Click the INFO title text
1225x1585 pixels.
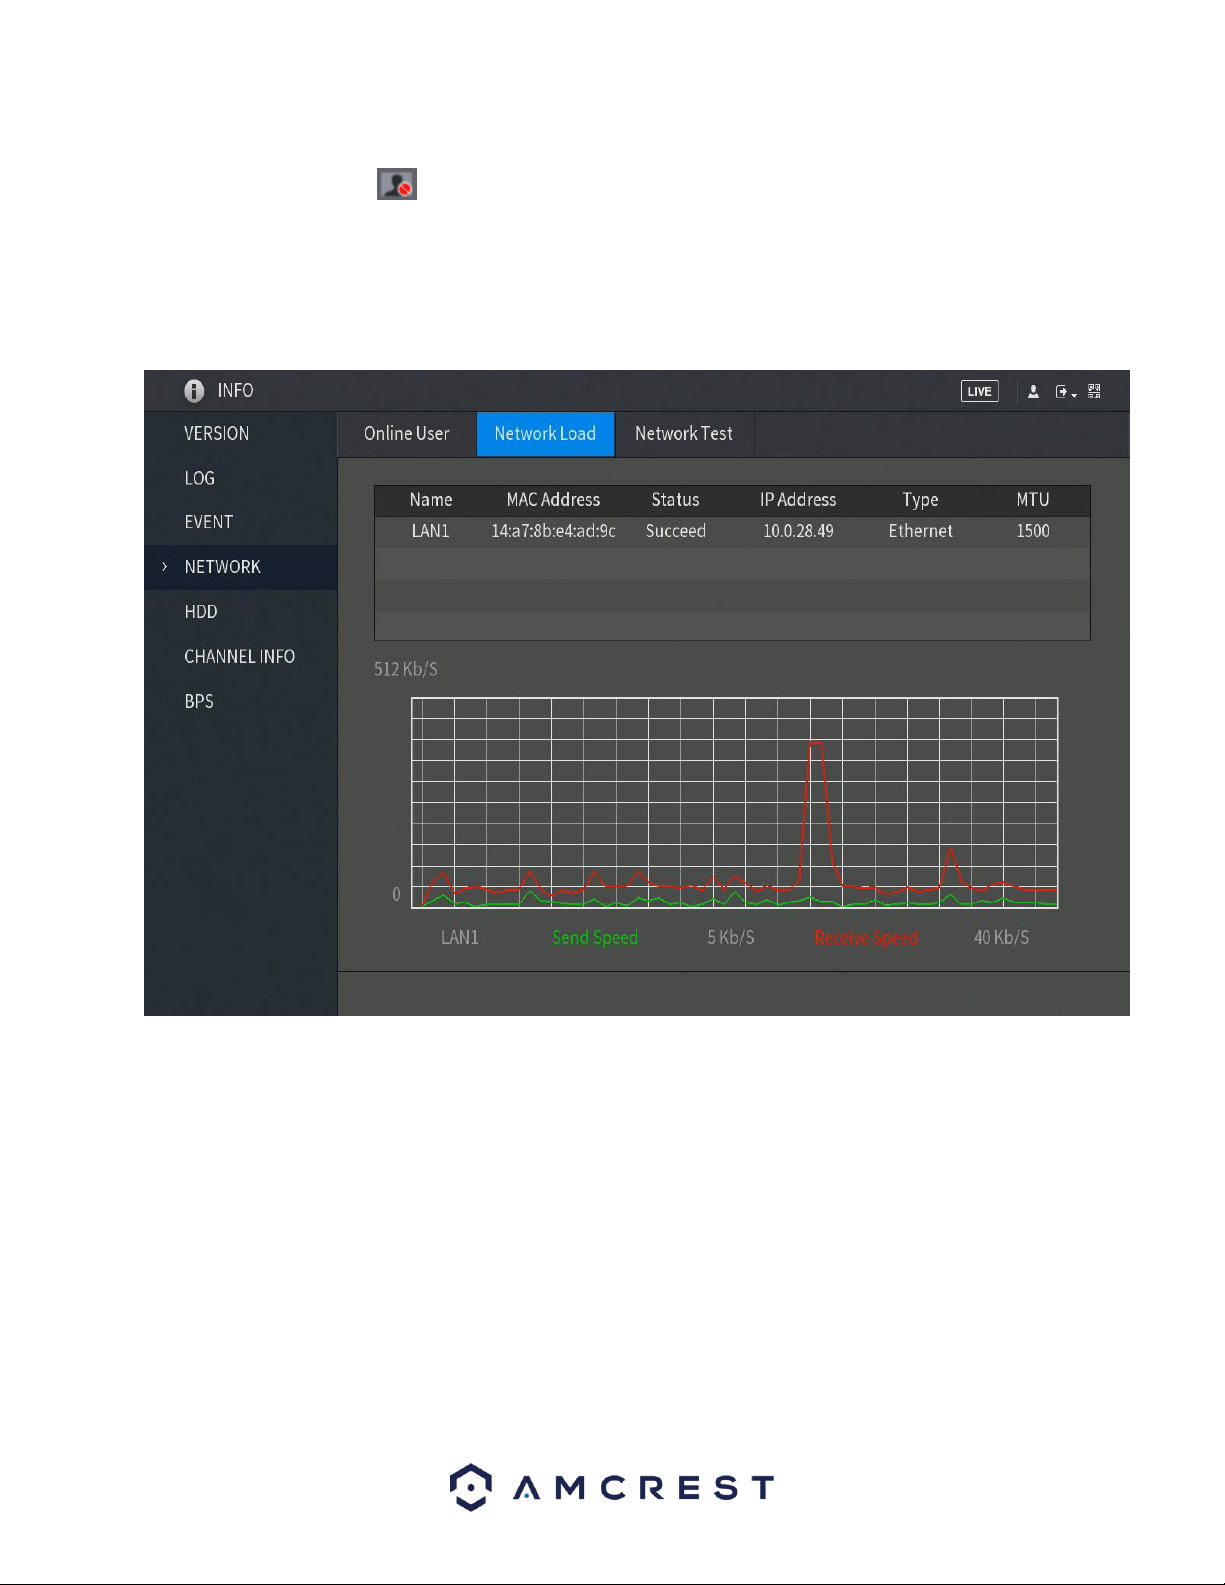point(236,391)
